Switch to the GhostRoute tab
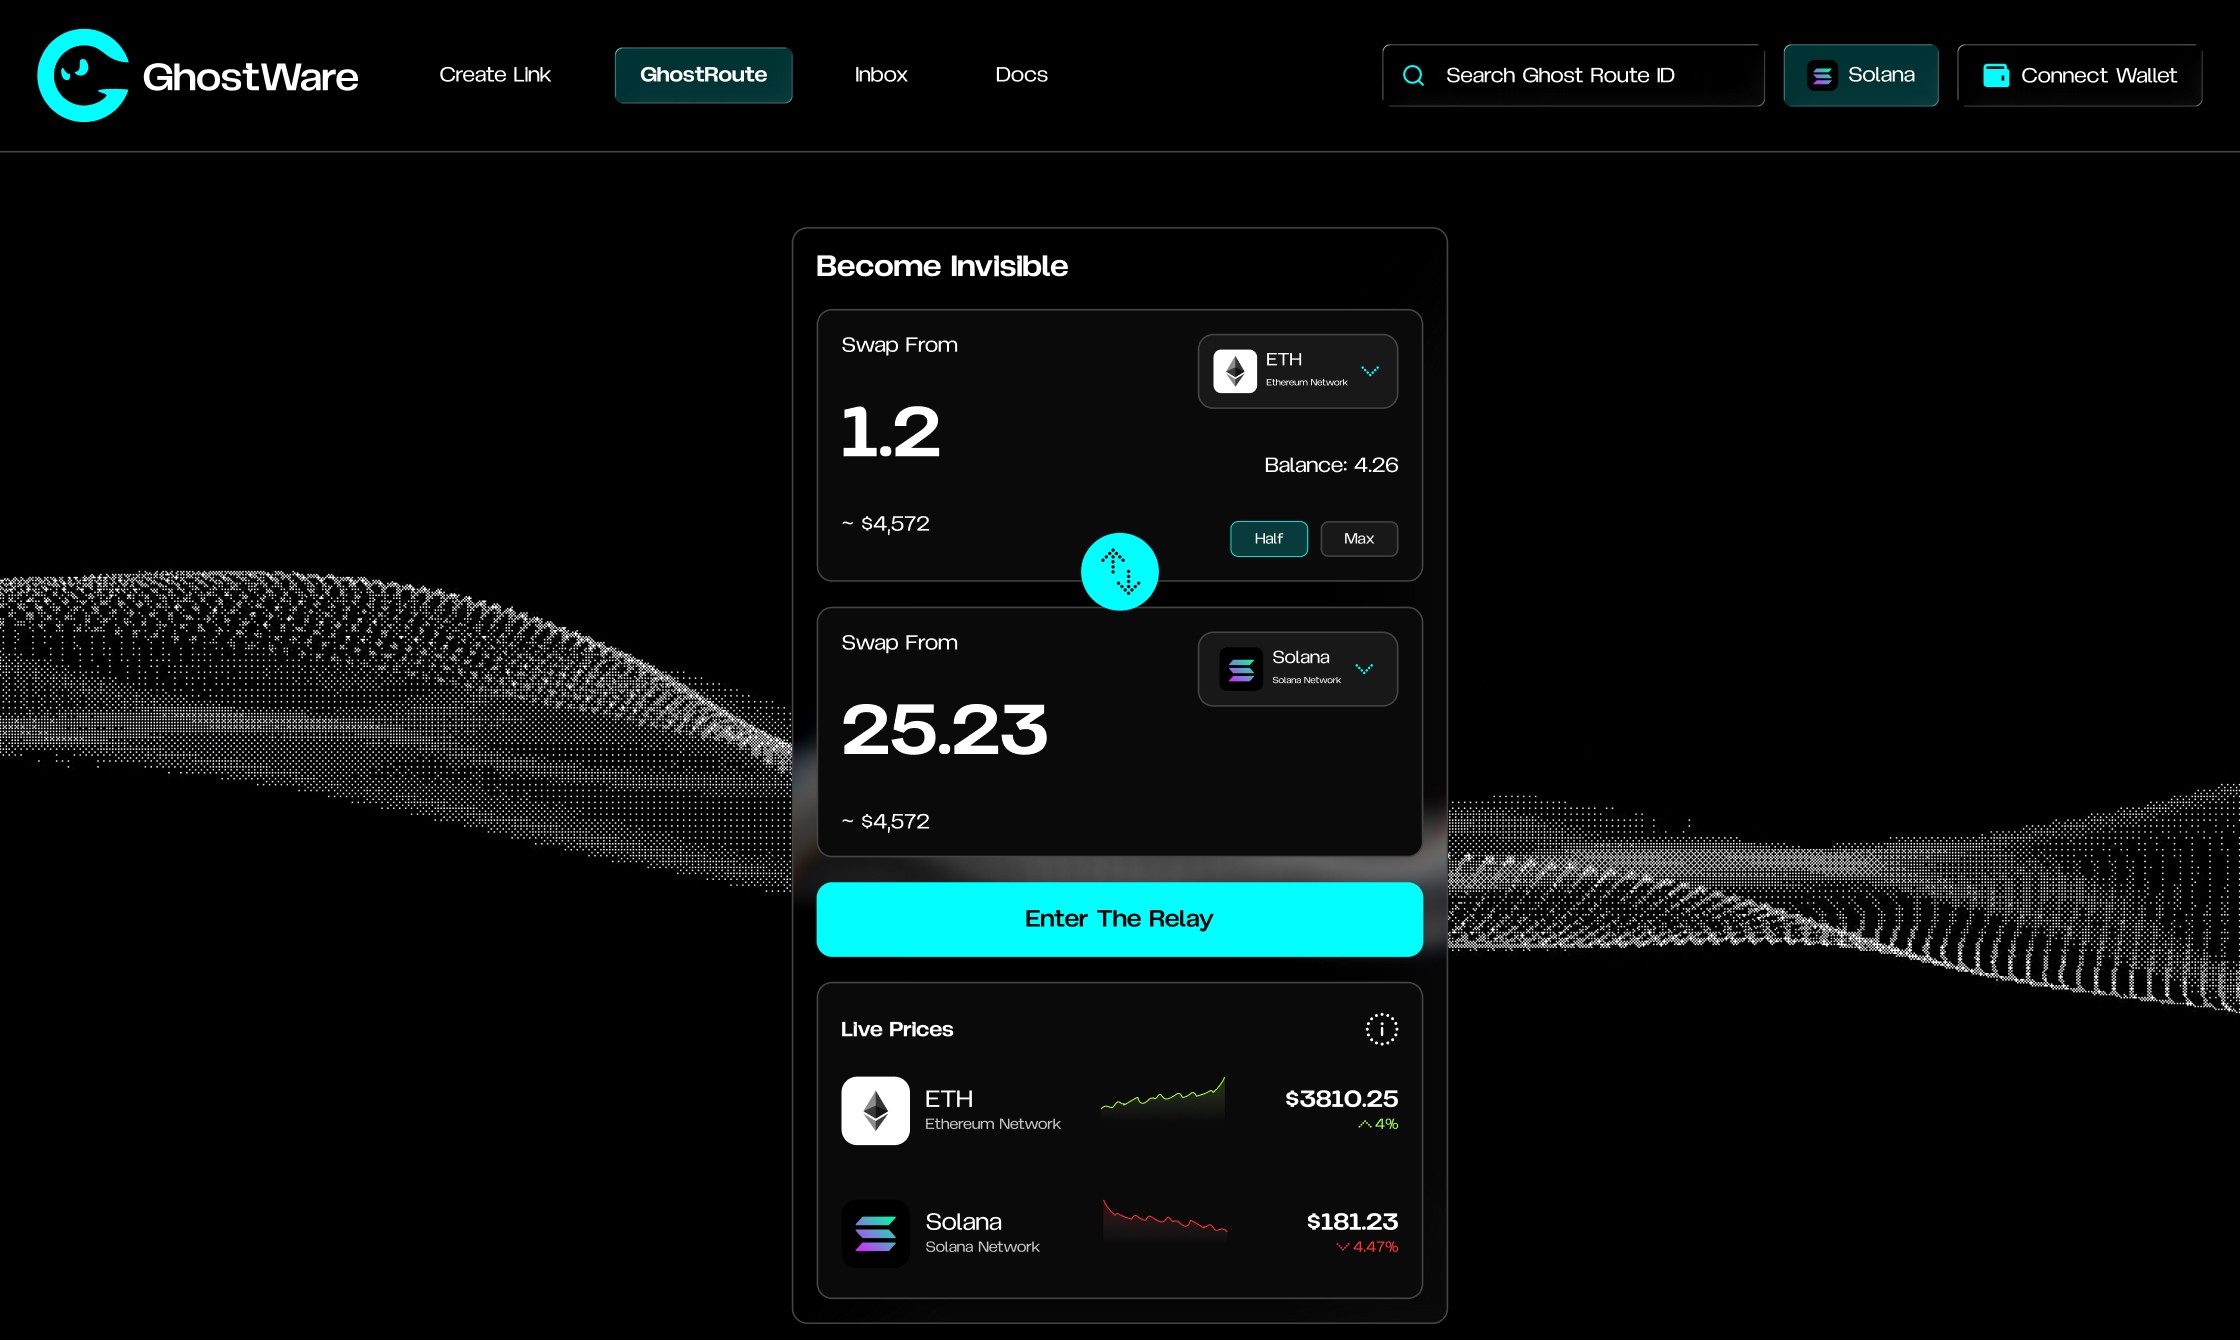The image size is (2240, 1340). coord(703,74)
